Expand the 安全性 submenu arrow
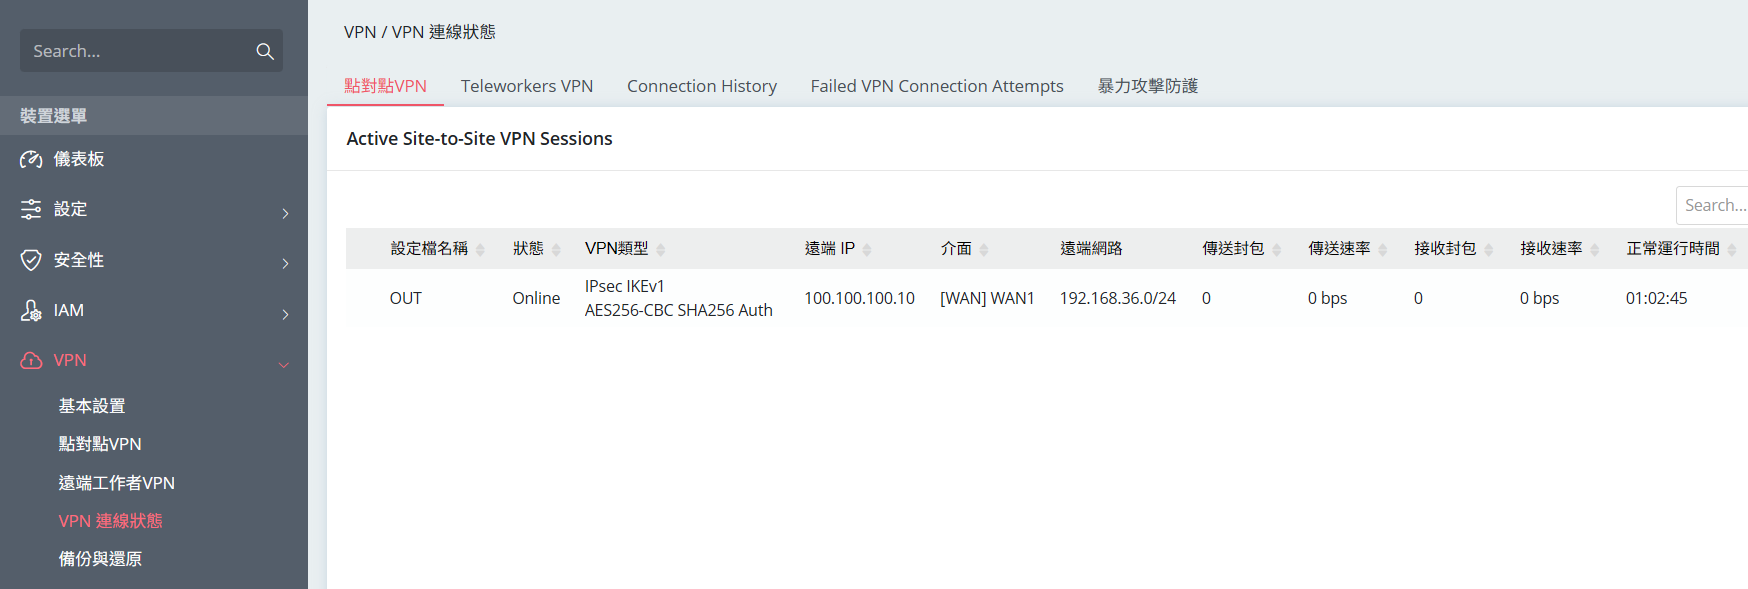The width and height of the screenshot is (1748, 589). click(285, 263)
